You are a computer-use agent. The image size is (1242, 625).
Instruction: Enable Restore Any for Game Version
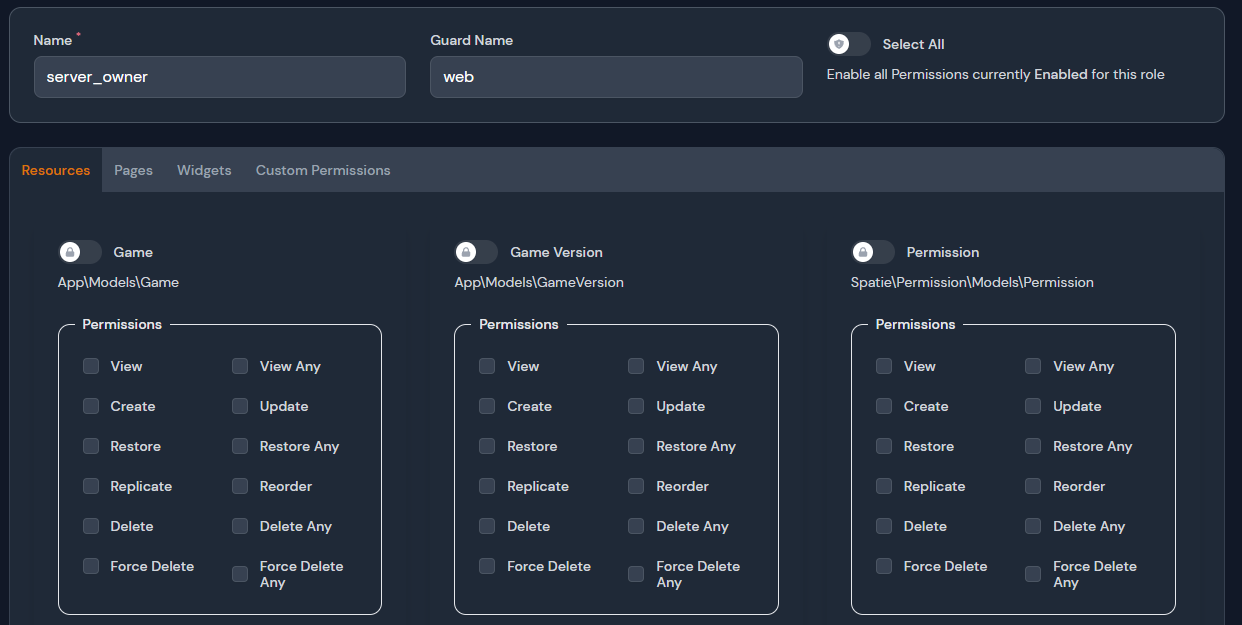pyautogui.click(x=636, y=446)
